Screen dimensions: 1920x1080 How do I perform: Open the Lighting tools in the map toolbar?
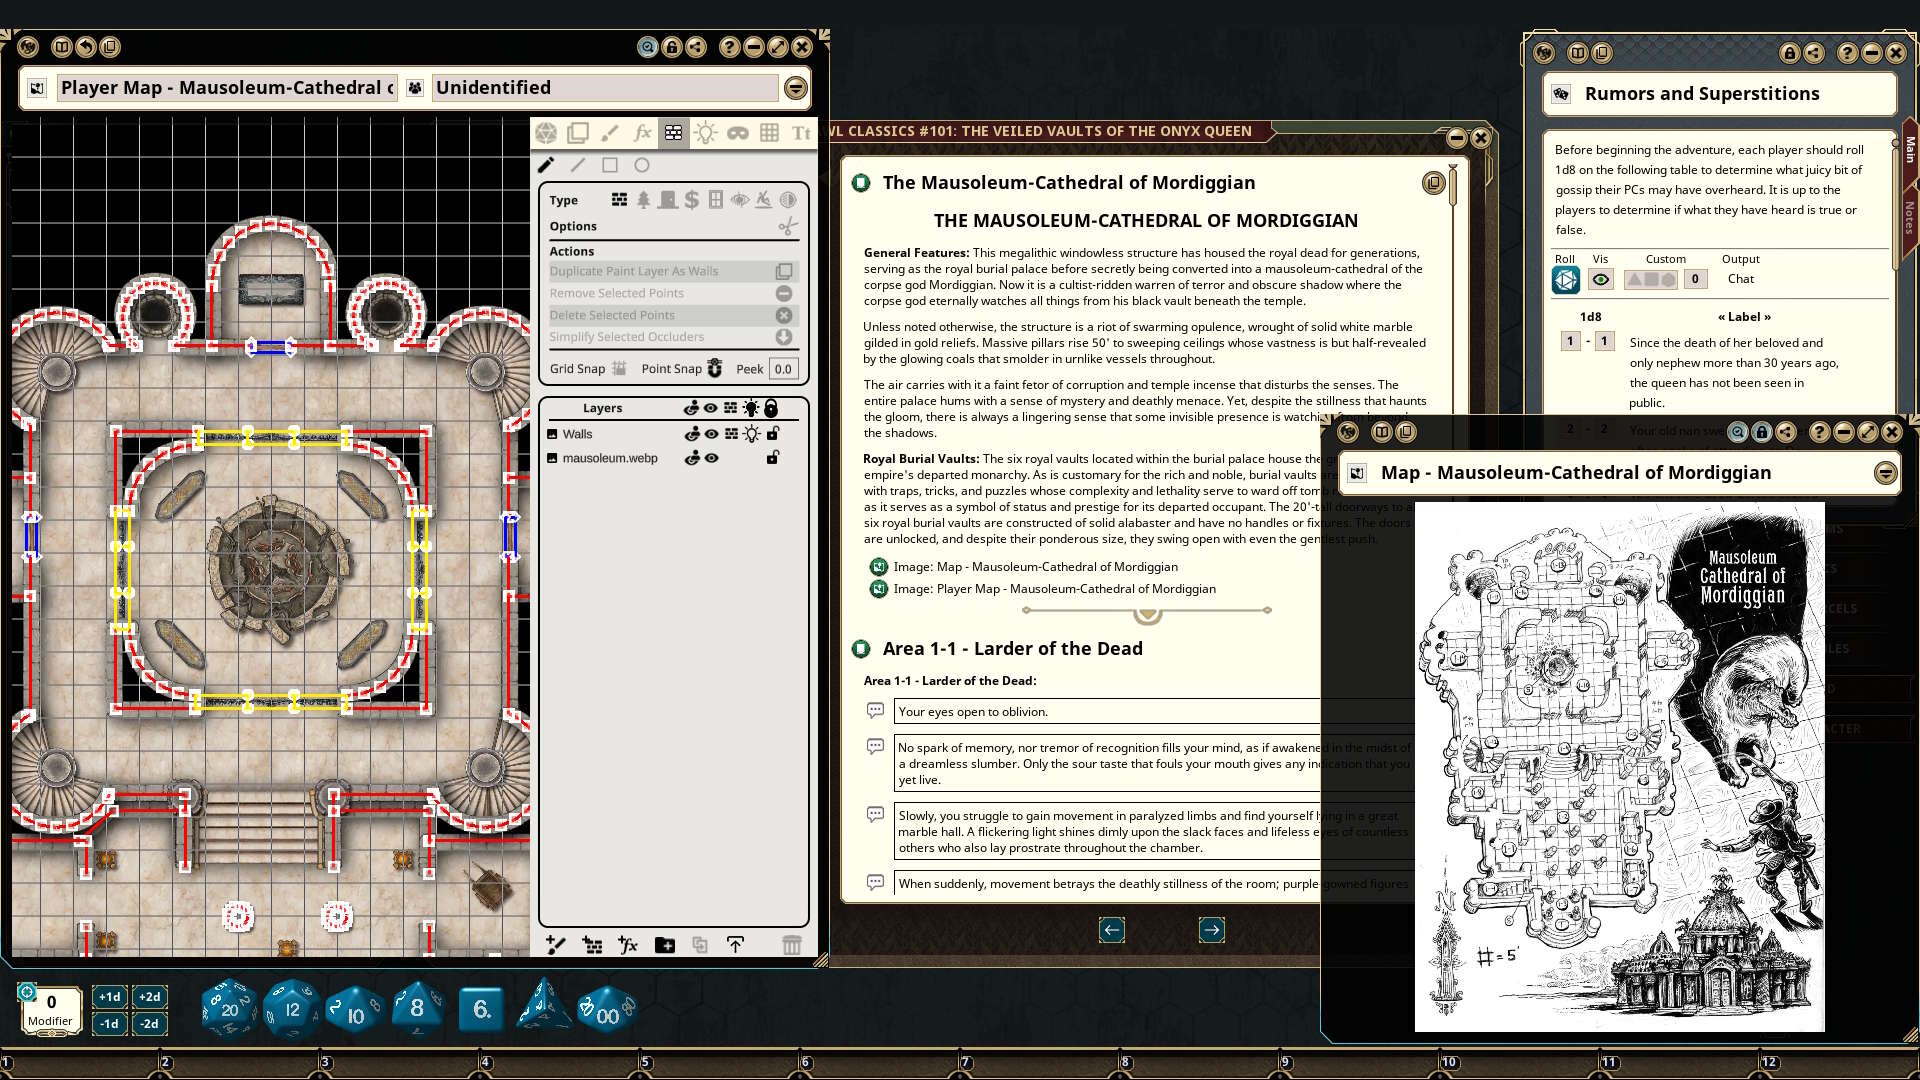point(705,132)
